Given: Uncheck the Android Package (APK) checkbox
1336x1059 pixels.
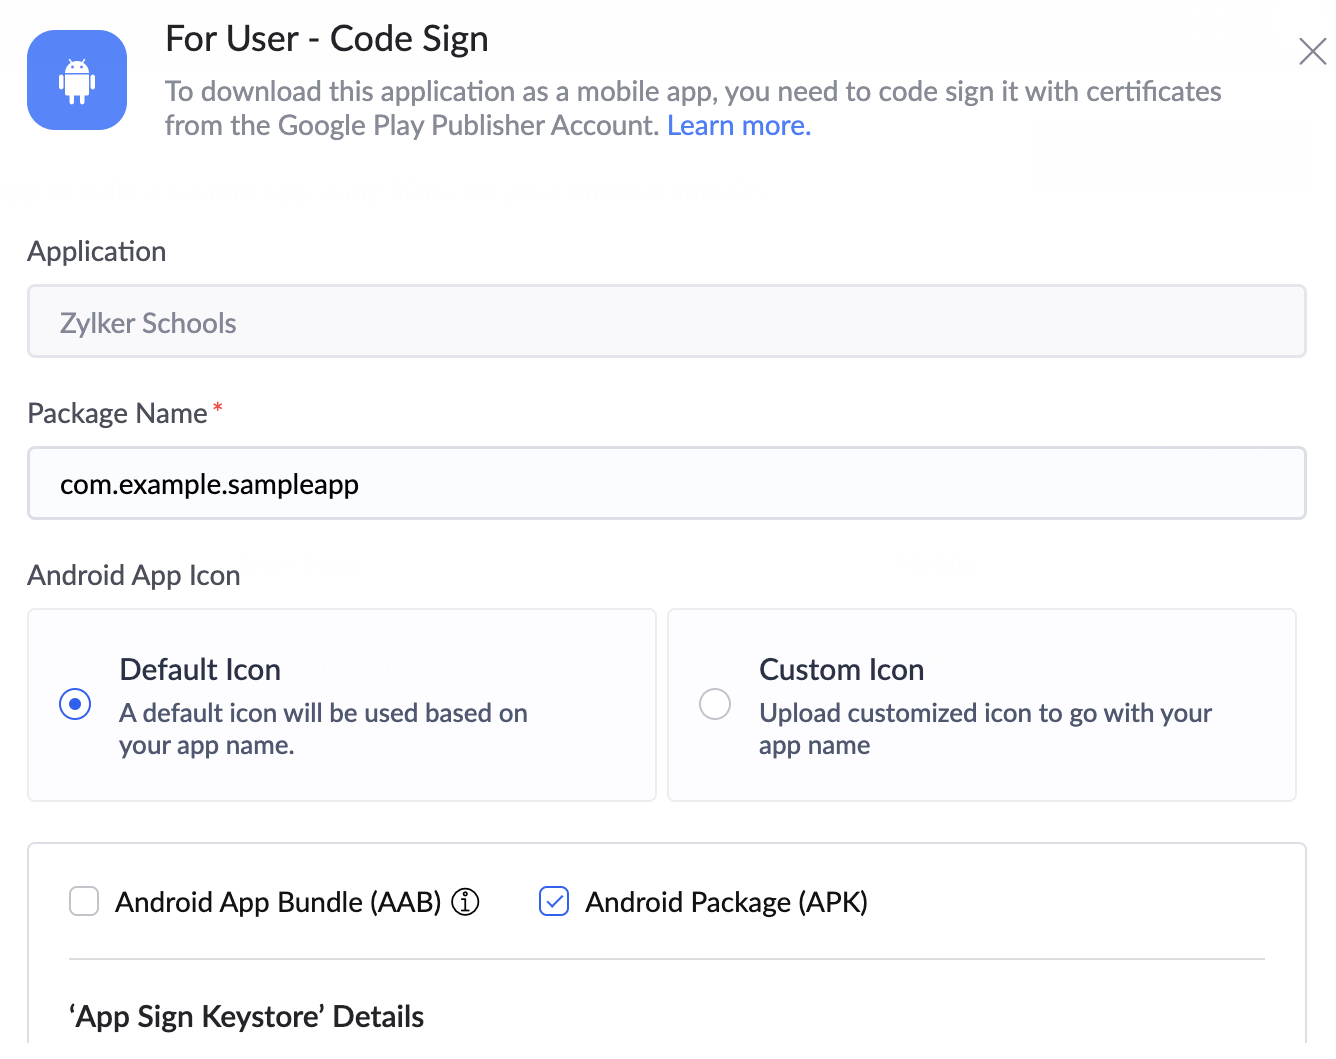Looking at the screenshot, I should point(554,902).
